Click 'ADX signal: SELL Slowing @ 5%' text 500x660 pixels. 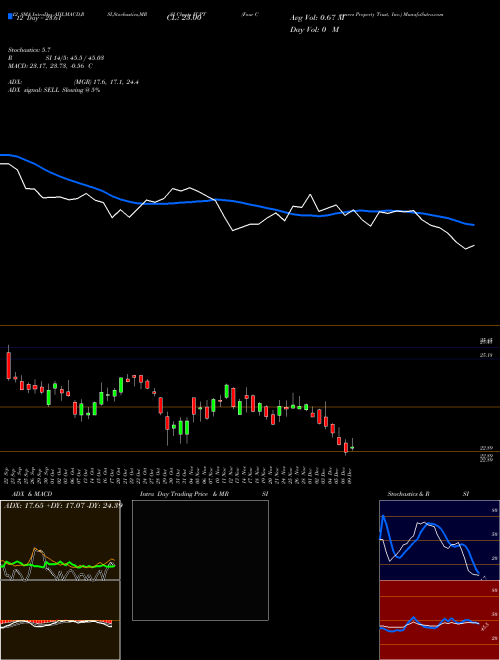click(x=54, y=90)
